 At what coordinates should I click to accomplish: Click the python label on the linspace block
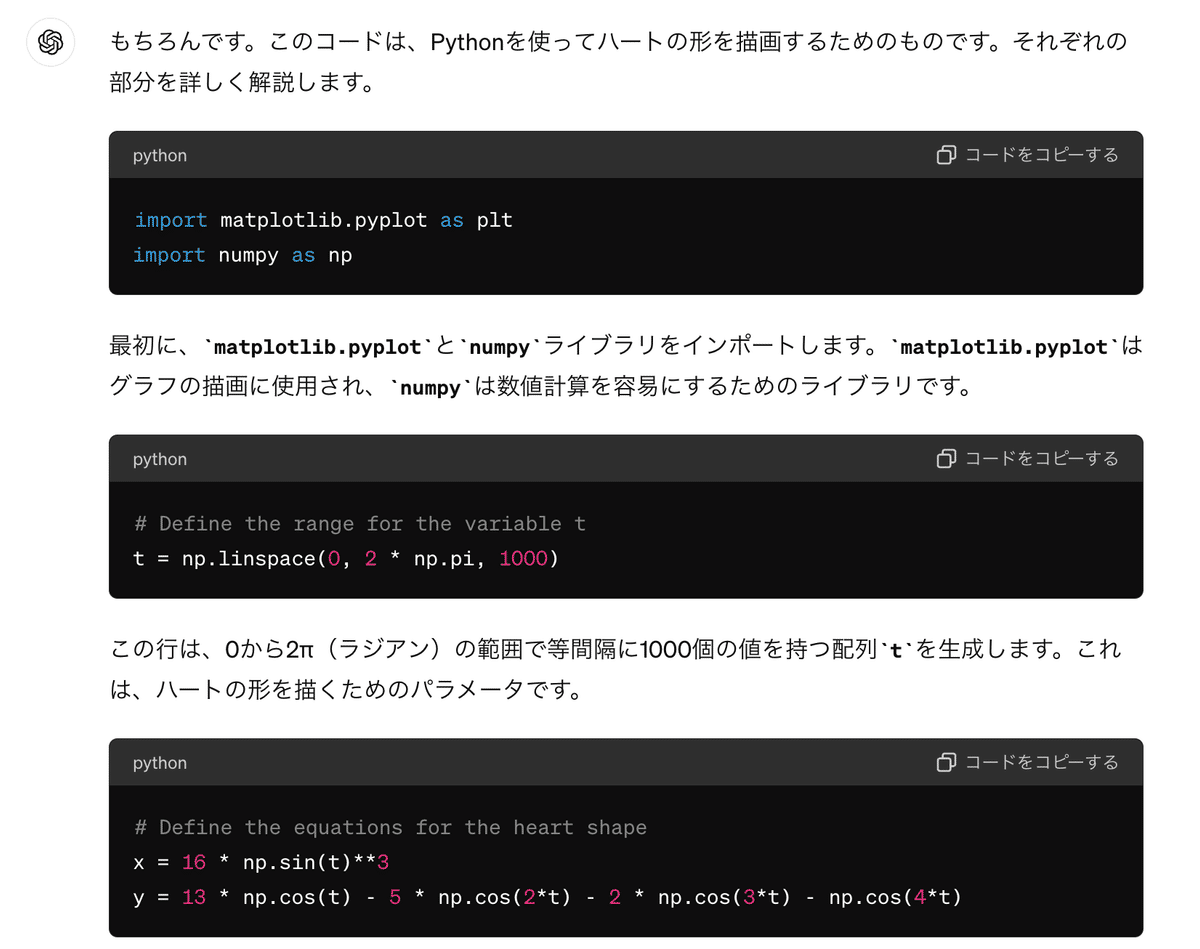(160, 460)
